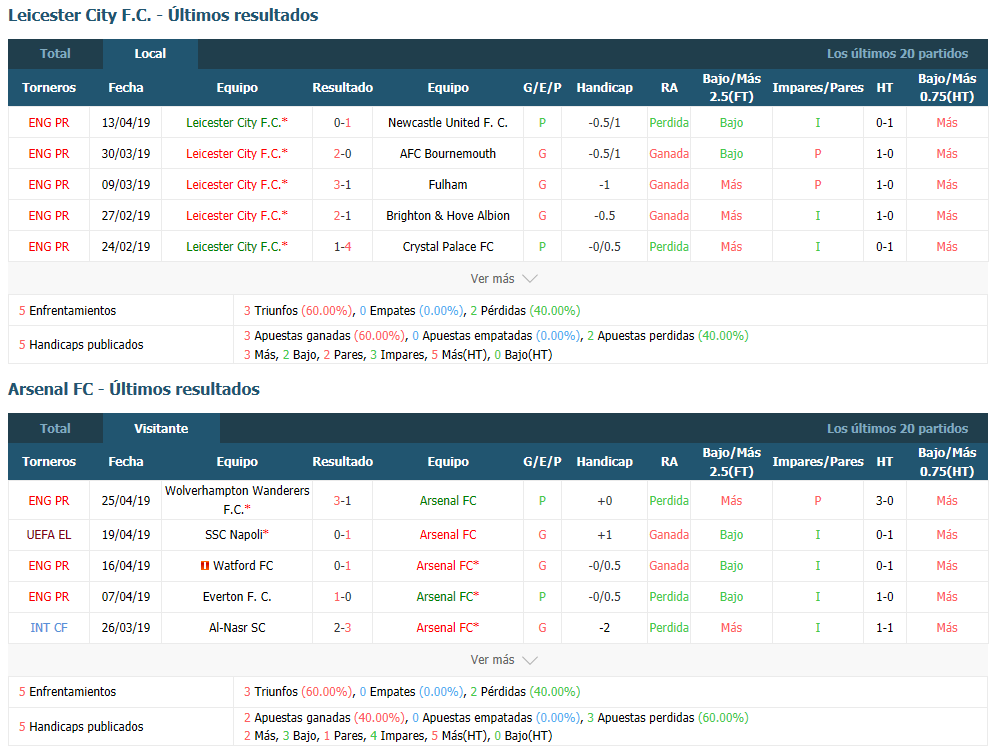Click Ganada in Fulham row
This screenshot has height=754, width=1002.
coord(669,185)
